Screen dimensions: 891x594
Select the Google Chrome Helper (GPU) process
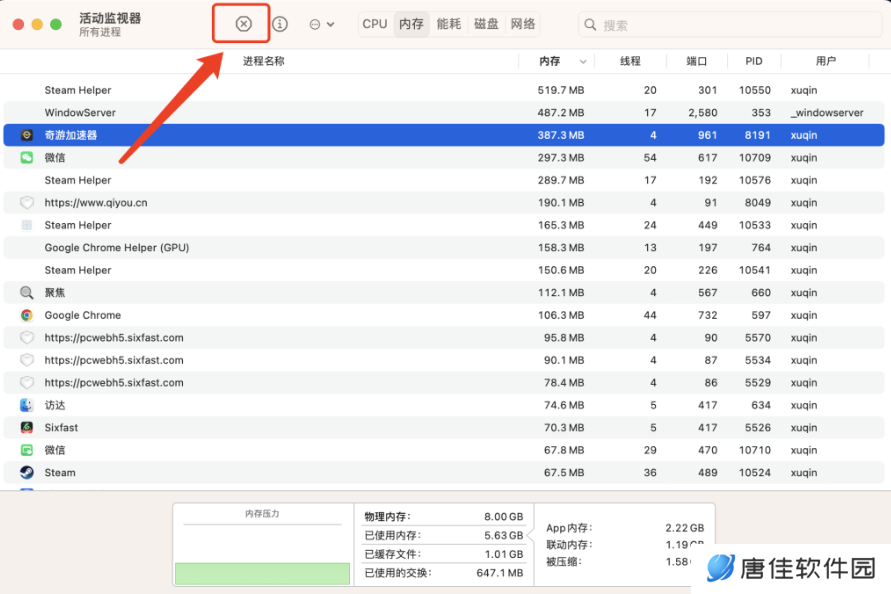(x=117, y=248)
